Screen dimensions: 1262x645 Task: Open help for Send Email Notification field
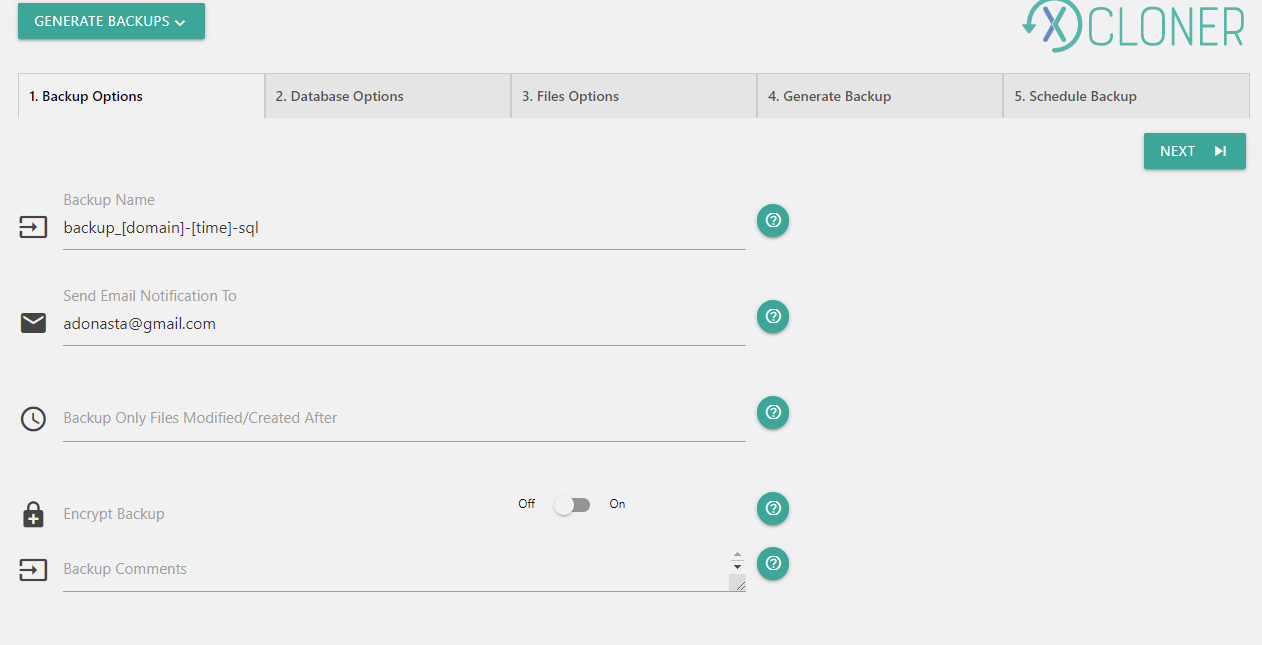[773, 317]
